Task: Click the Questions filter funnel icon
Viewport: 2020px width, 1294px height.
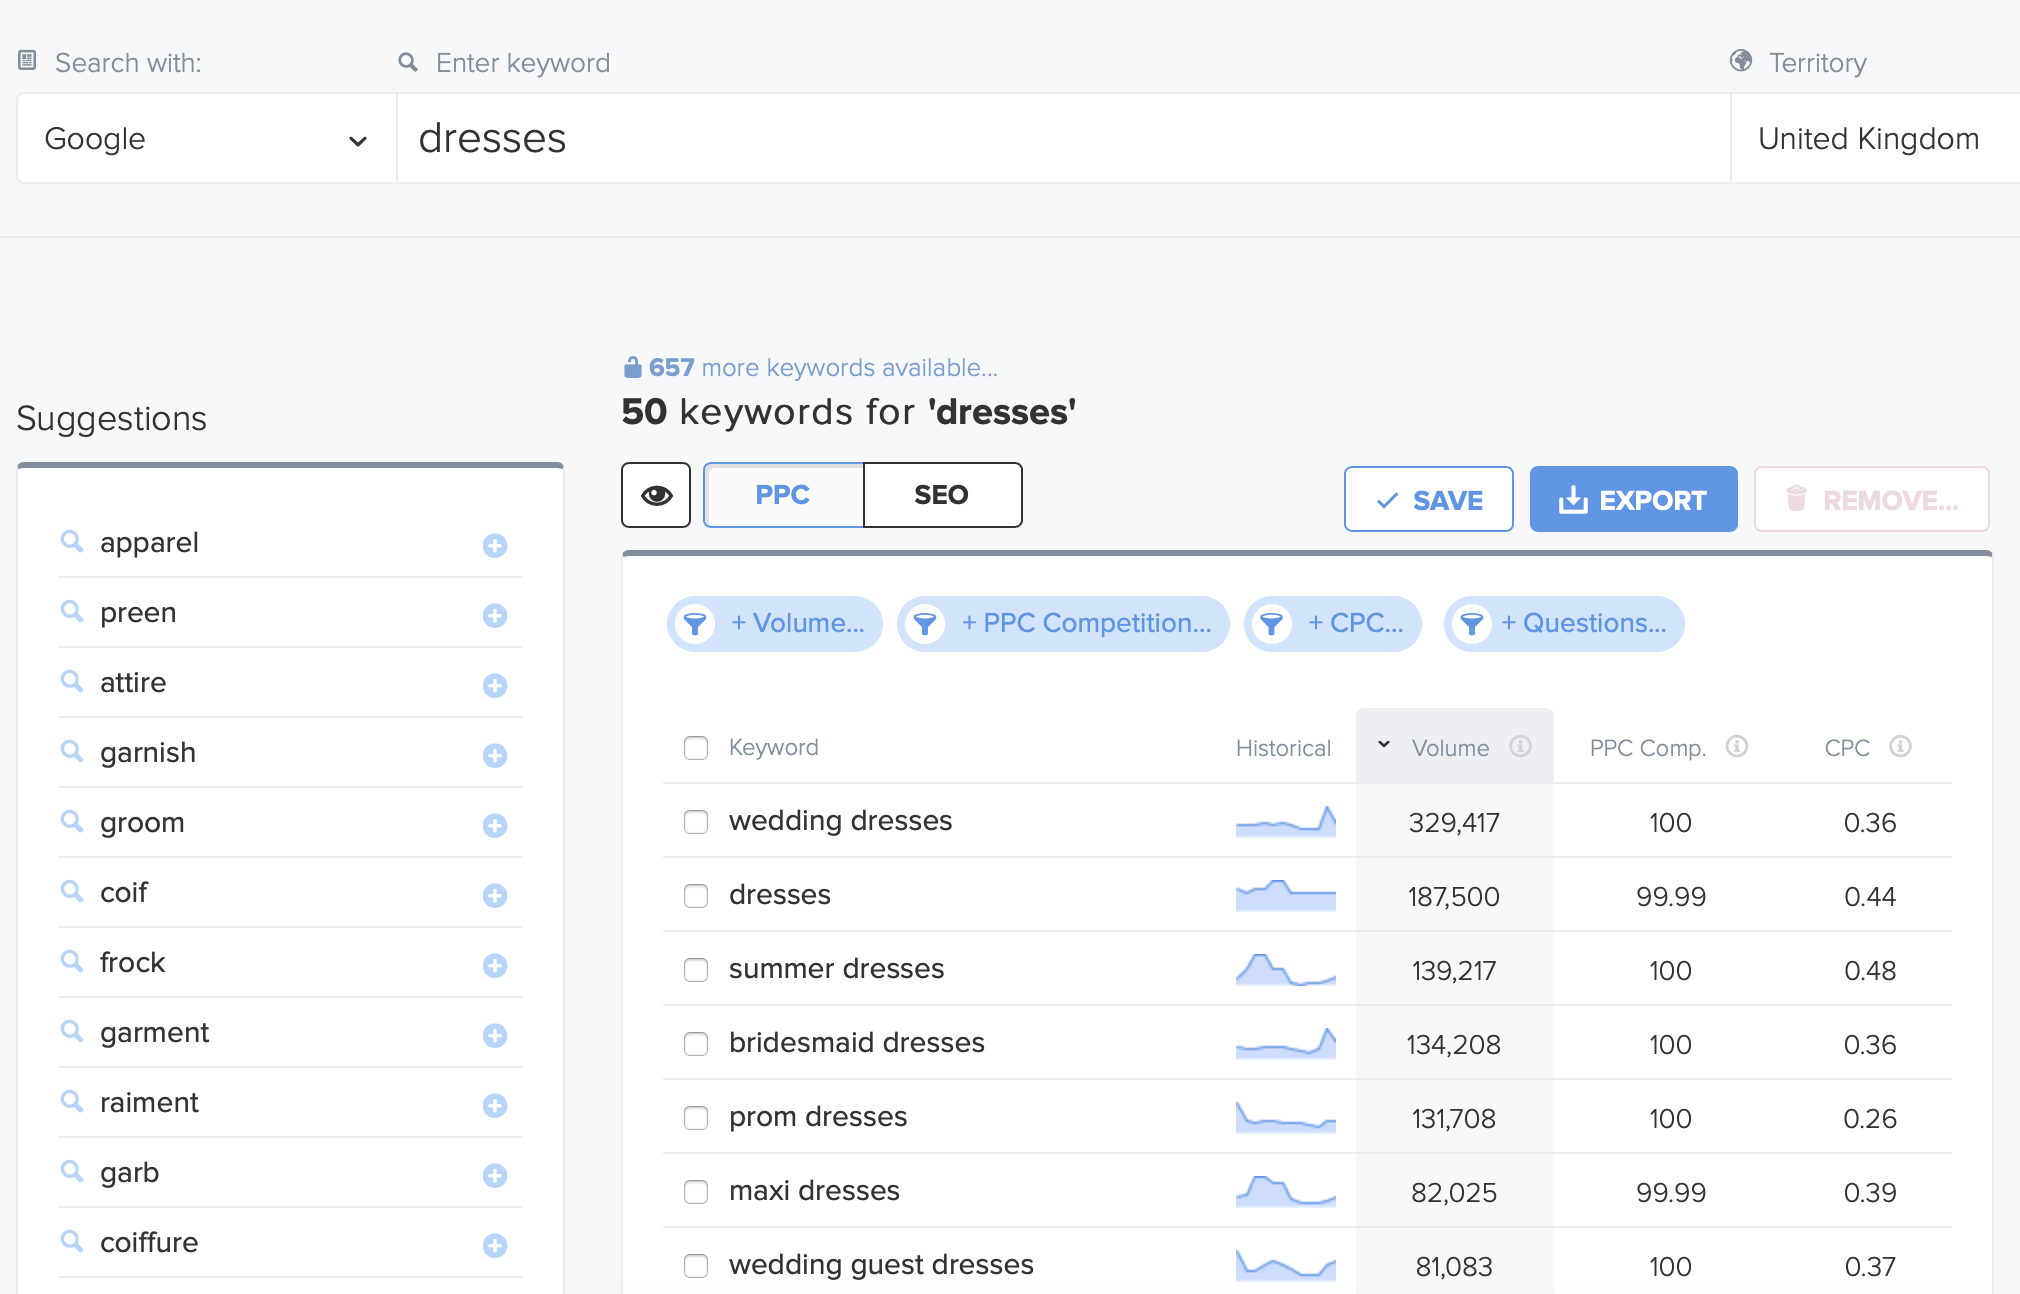Action: (x=1472, y=624)
